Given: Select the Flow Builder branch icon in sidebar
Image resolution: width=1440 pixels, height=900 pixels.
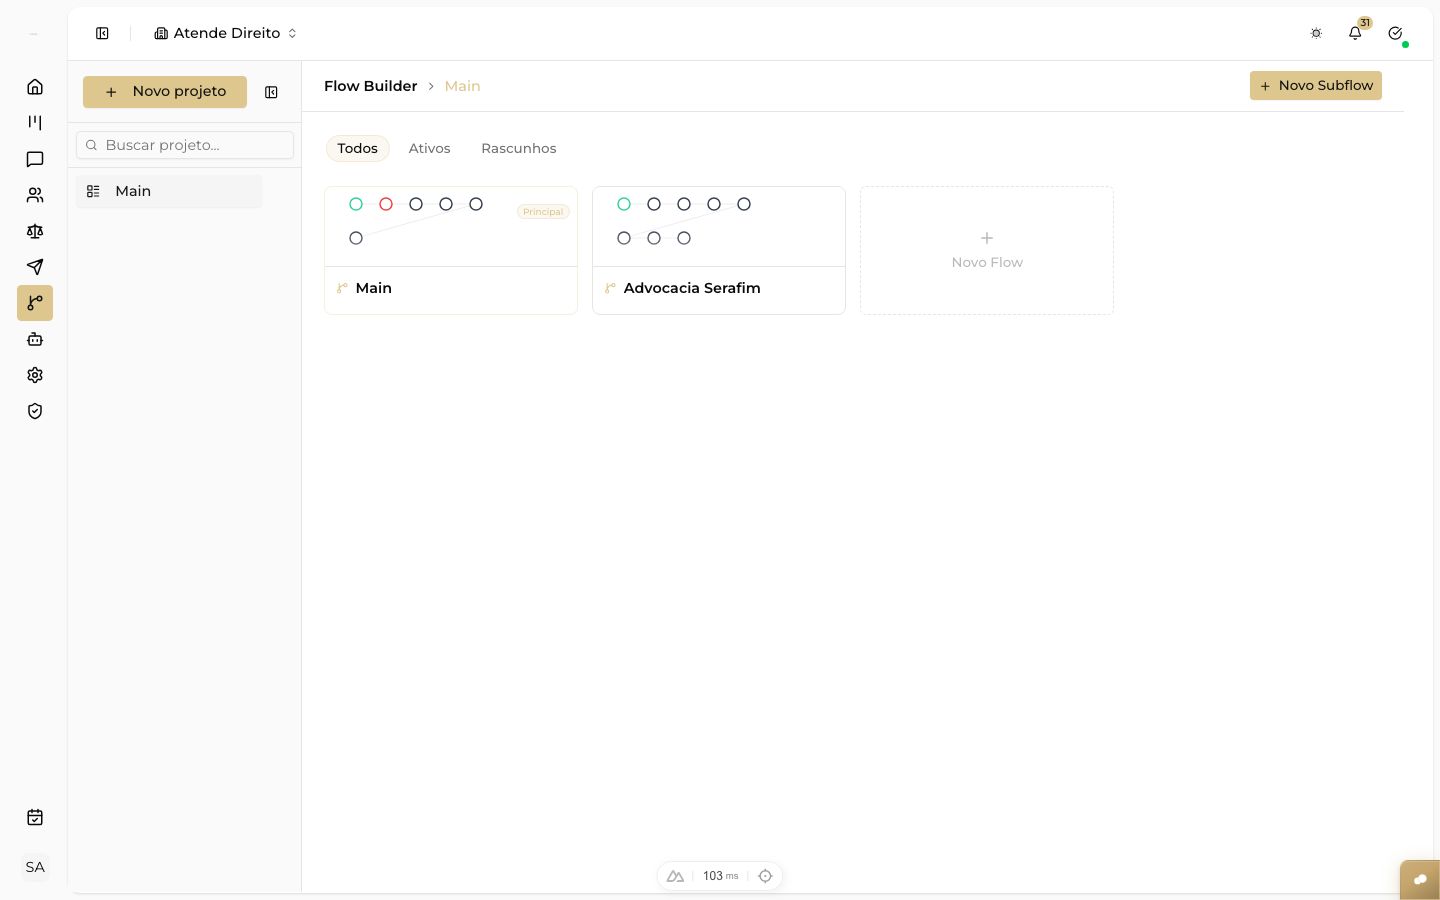Looking at the screenshot, I should (x=35, y=303).
